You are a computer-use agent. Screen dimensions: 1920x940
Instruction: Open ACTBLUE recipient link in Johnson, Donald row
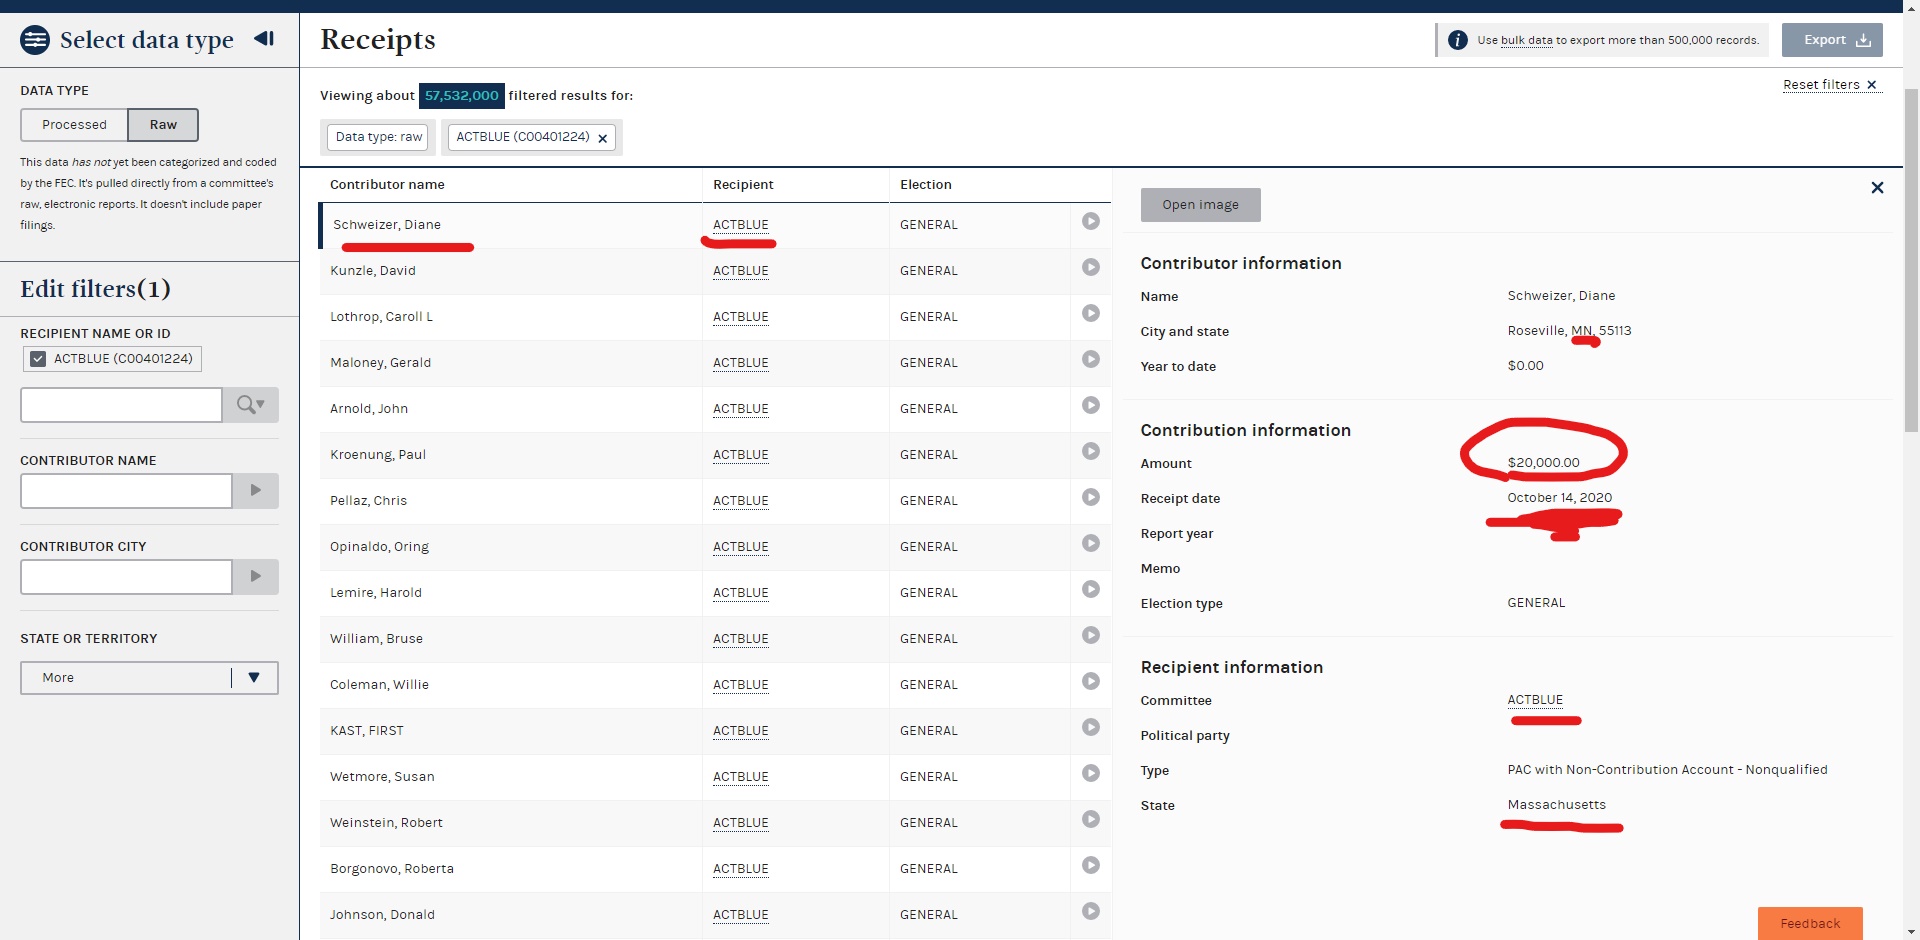pyautogui.click(x=741, y=915)
